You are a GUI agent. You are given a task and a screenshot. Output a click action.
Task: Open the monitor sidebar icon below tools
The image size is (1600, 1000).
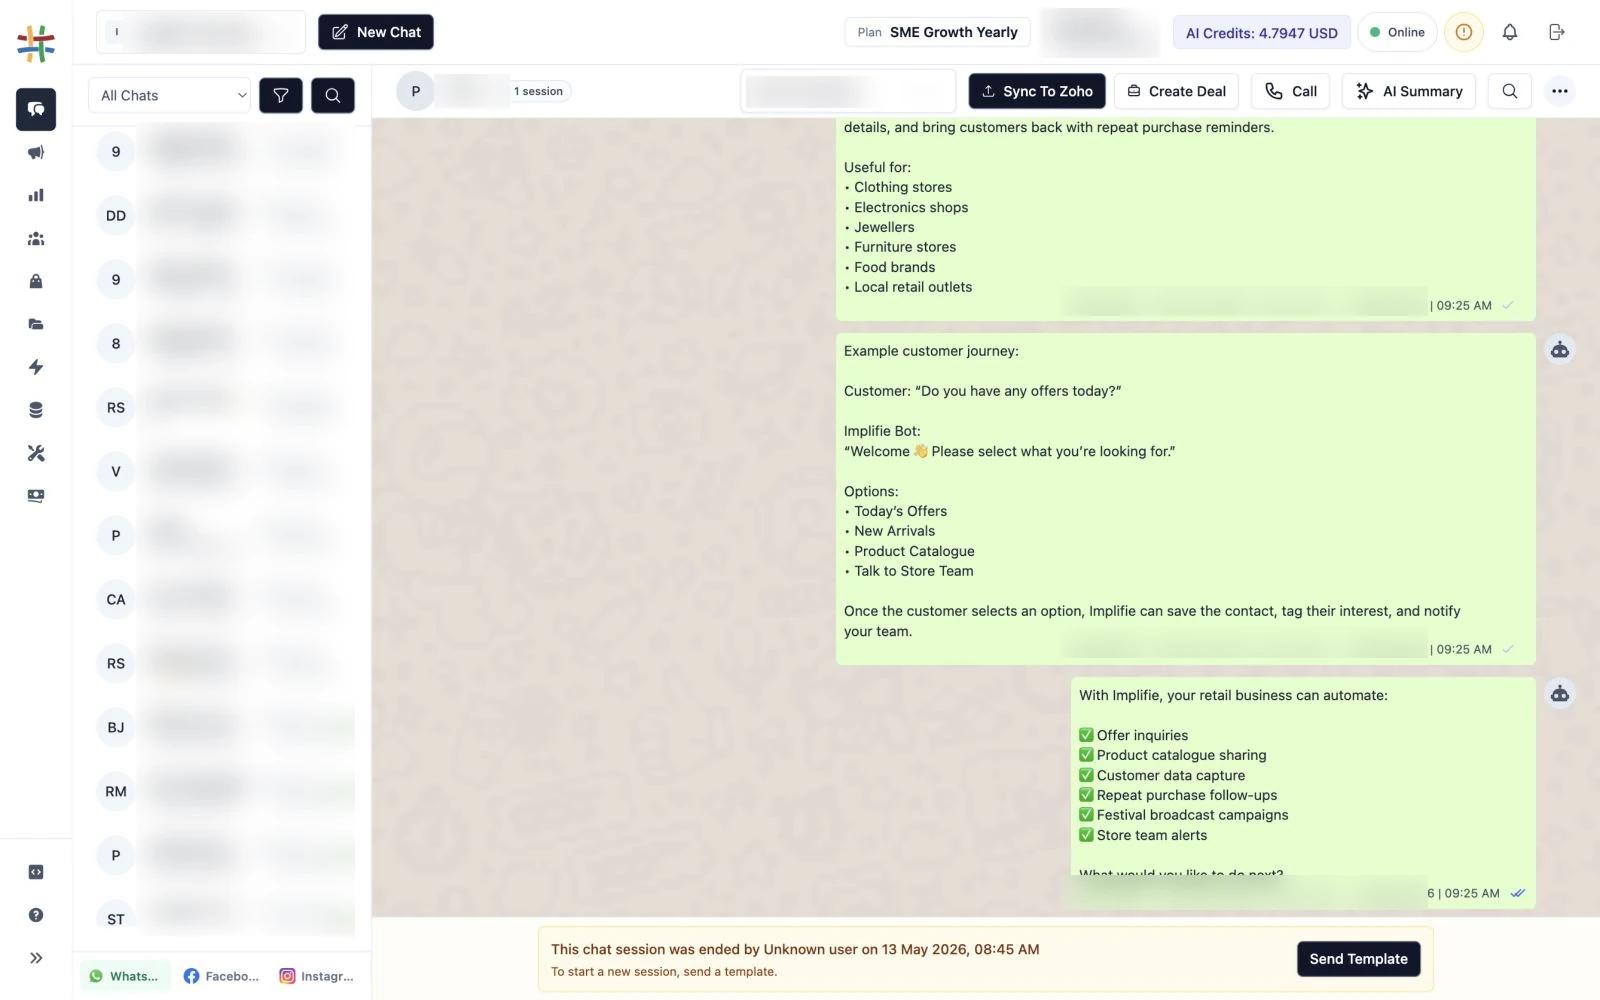coord(36,496)
